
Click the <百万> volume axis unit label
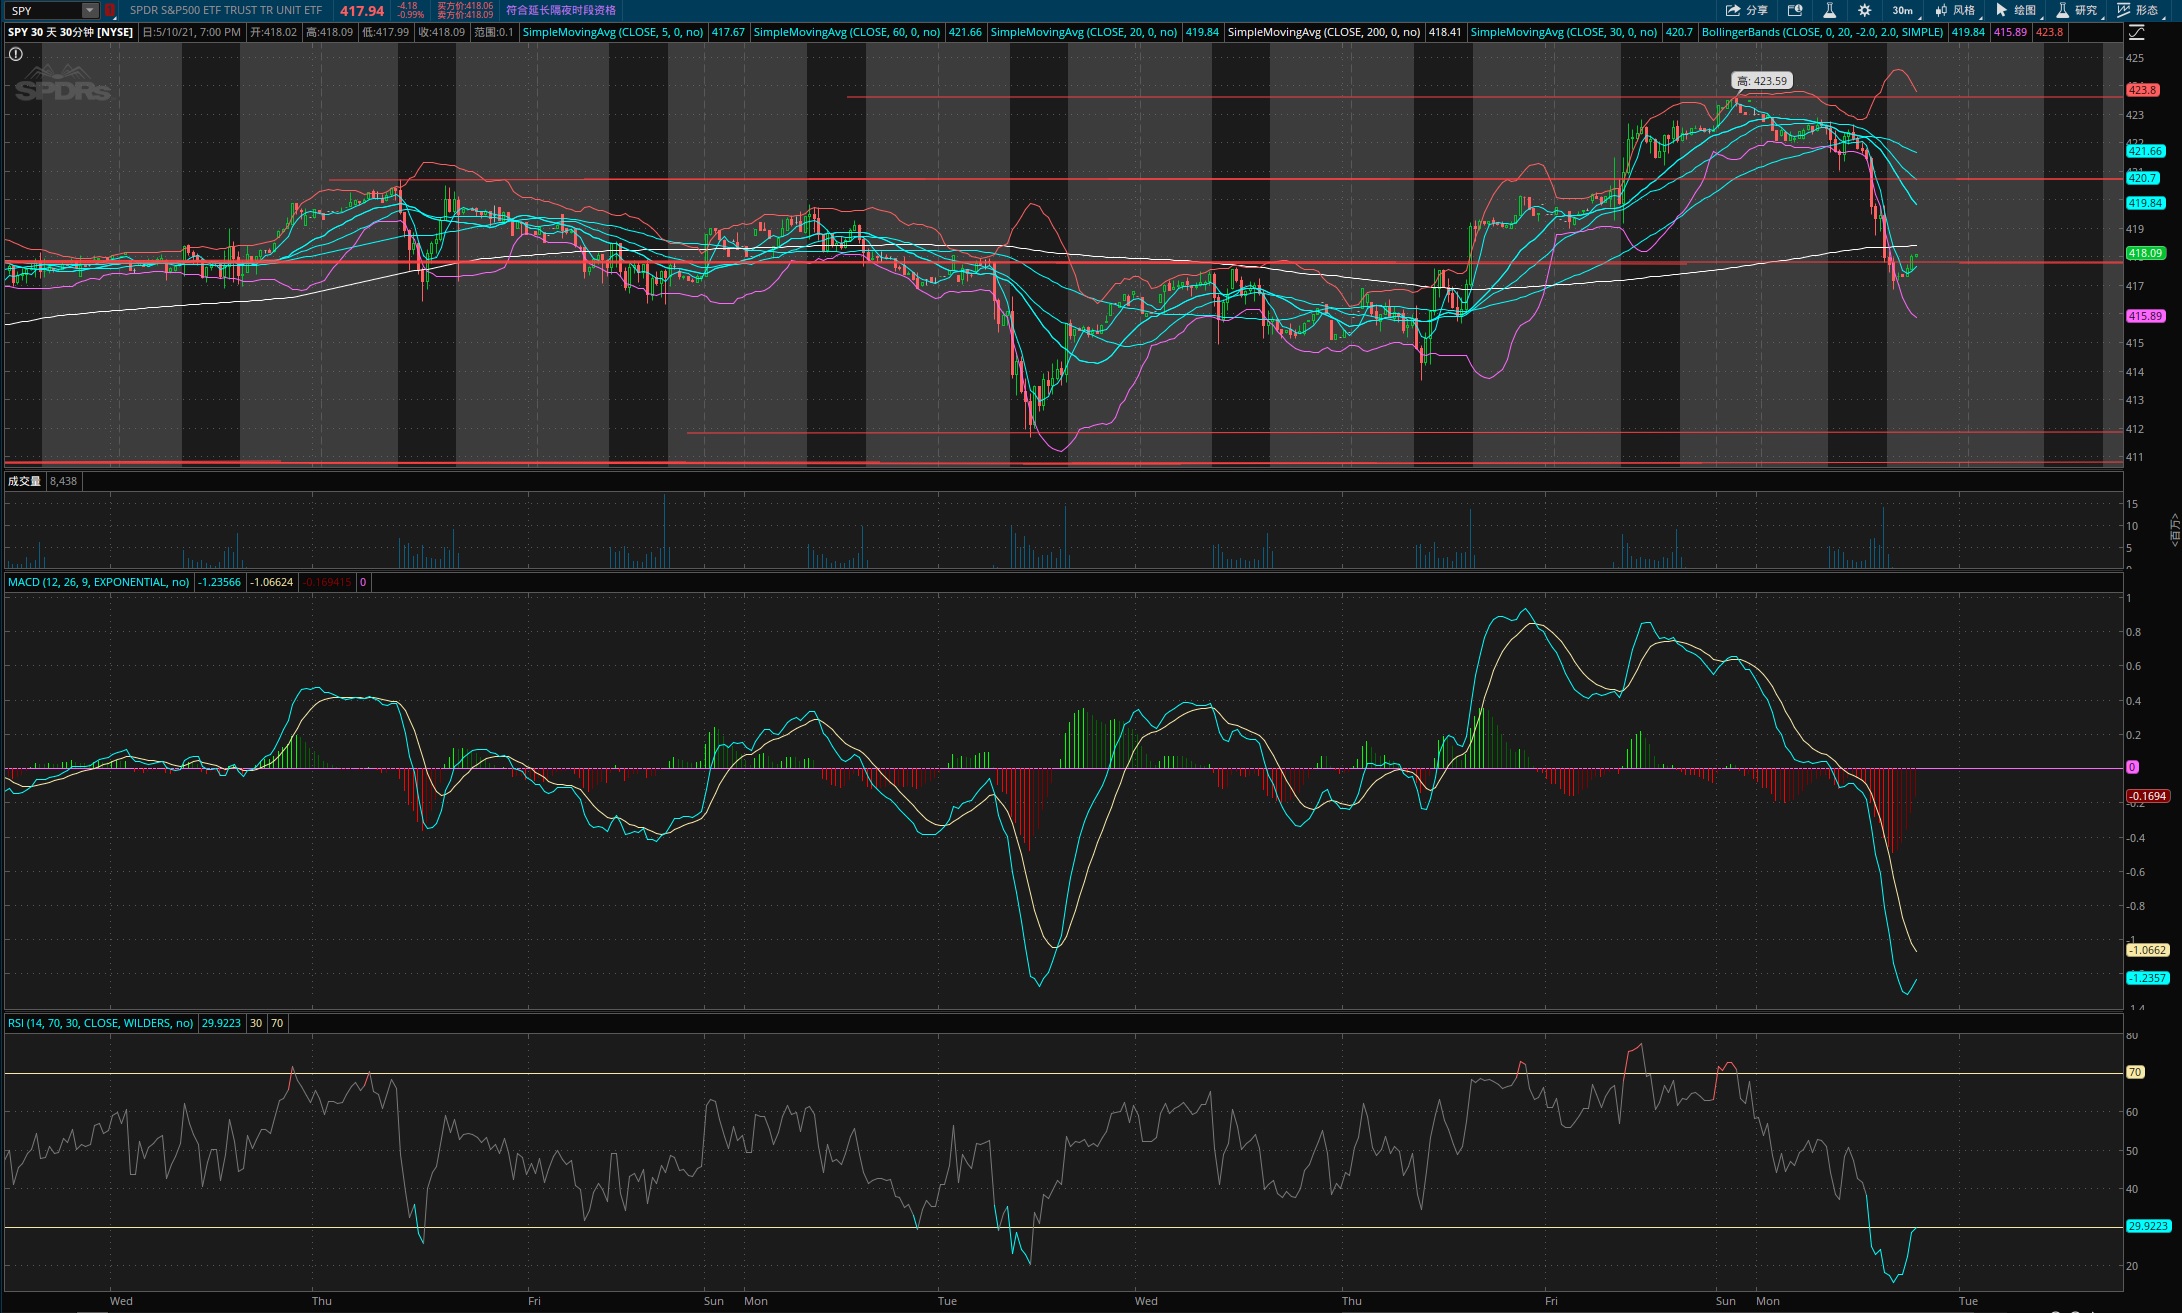click(2174, 529)
